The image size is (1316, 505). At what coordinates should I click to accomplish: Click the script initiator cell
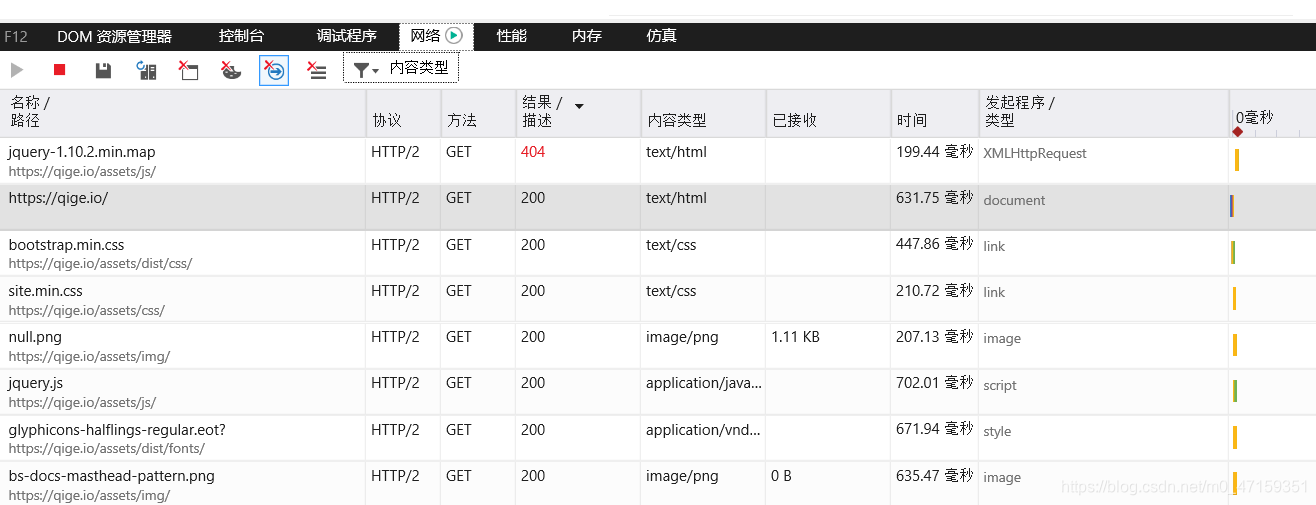tap(1000, 385)
